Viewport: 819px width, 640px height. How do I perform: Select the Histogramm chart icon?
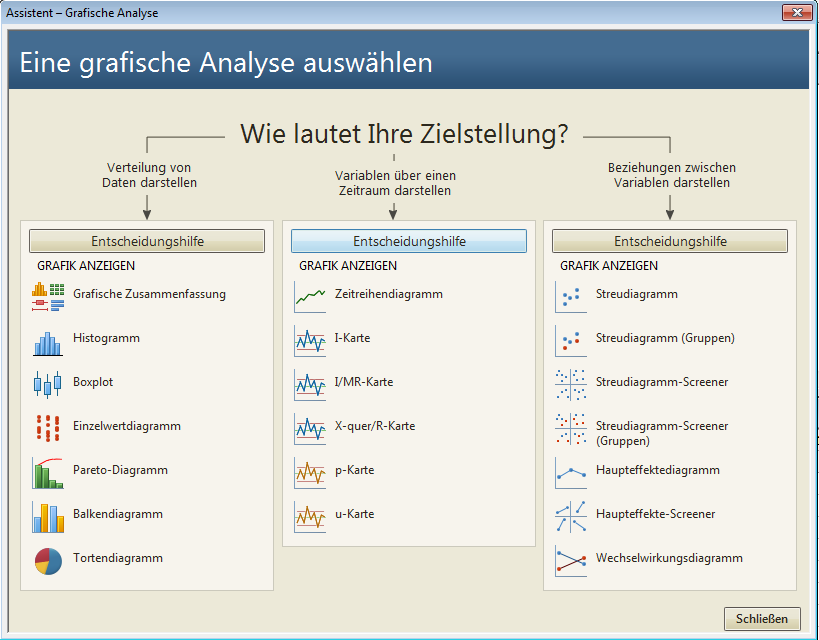[x=48, y=343]
